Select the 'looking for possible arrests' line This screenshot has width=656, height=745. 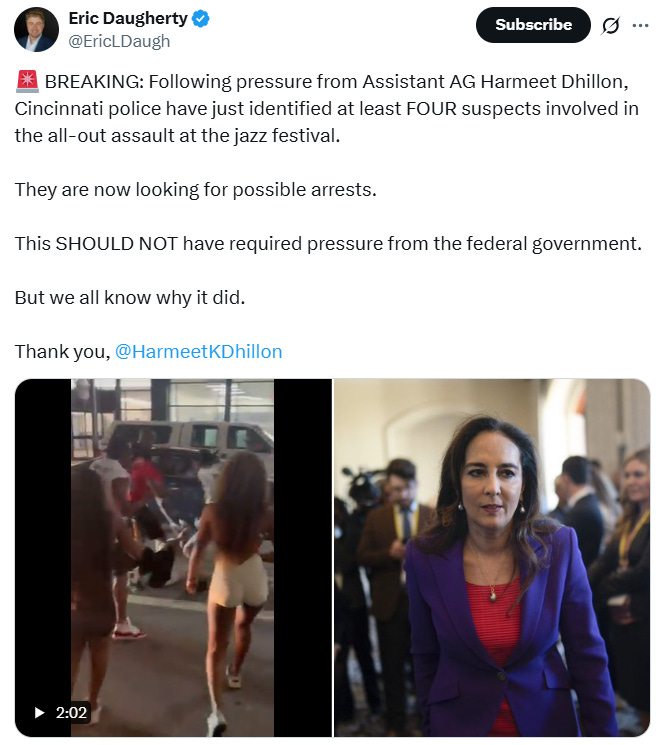click(196, 190)
